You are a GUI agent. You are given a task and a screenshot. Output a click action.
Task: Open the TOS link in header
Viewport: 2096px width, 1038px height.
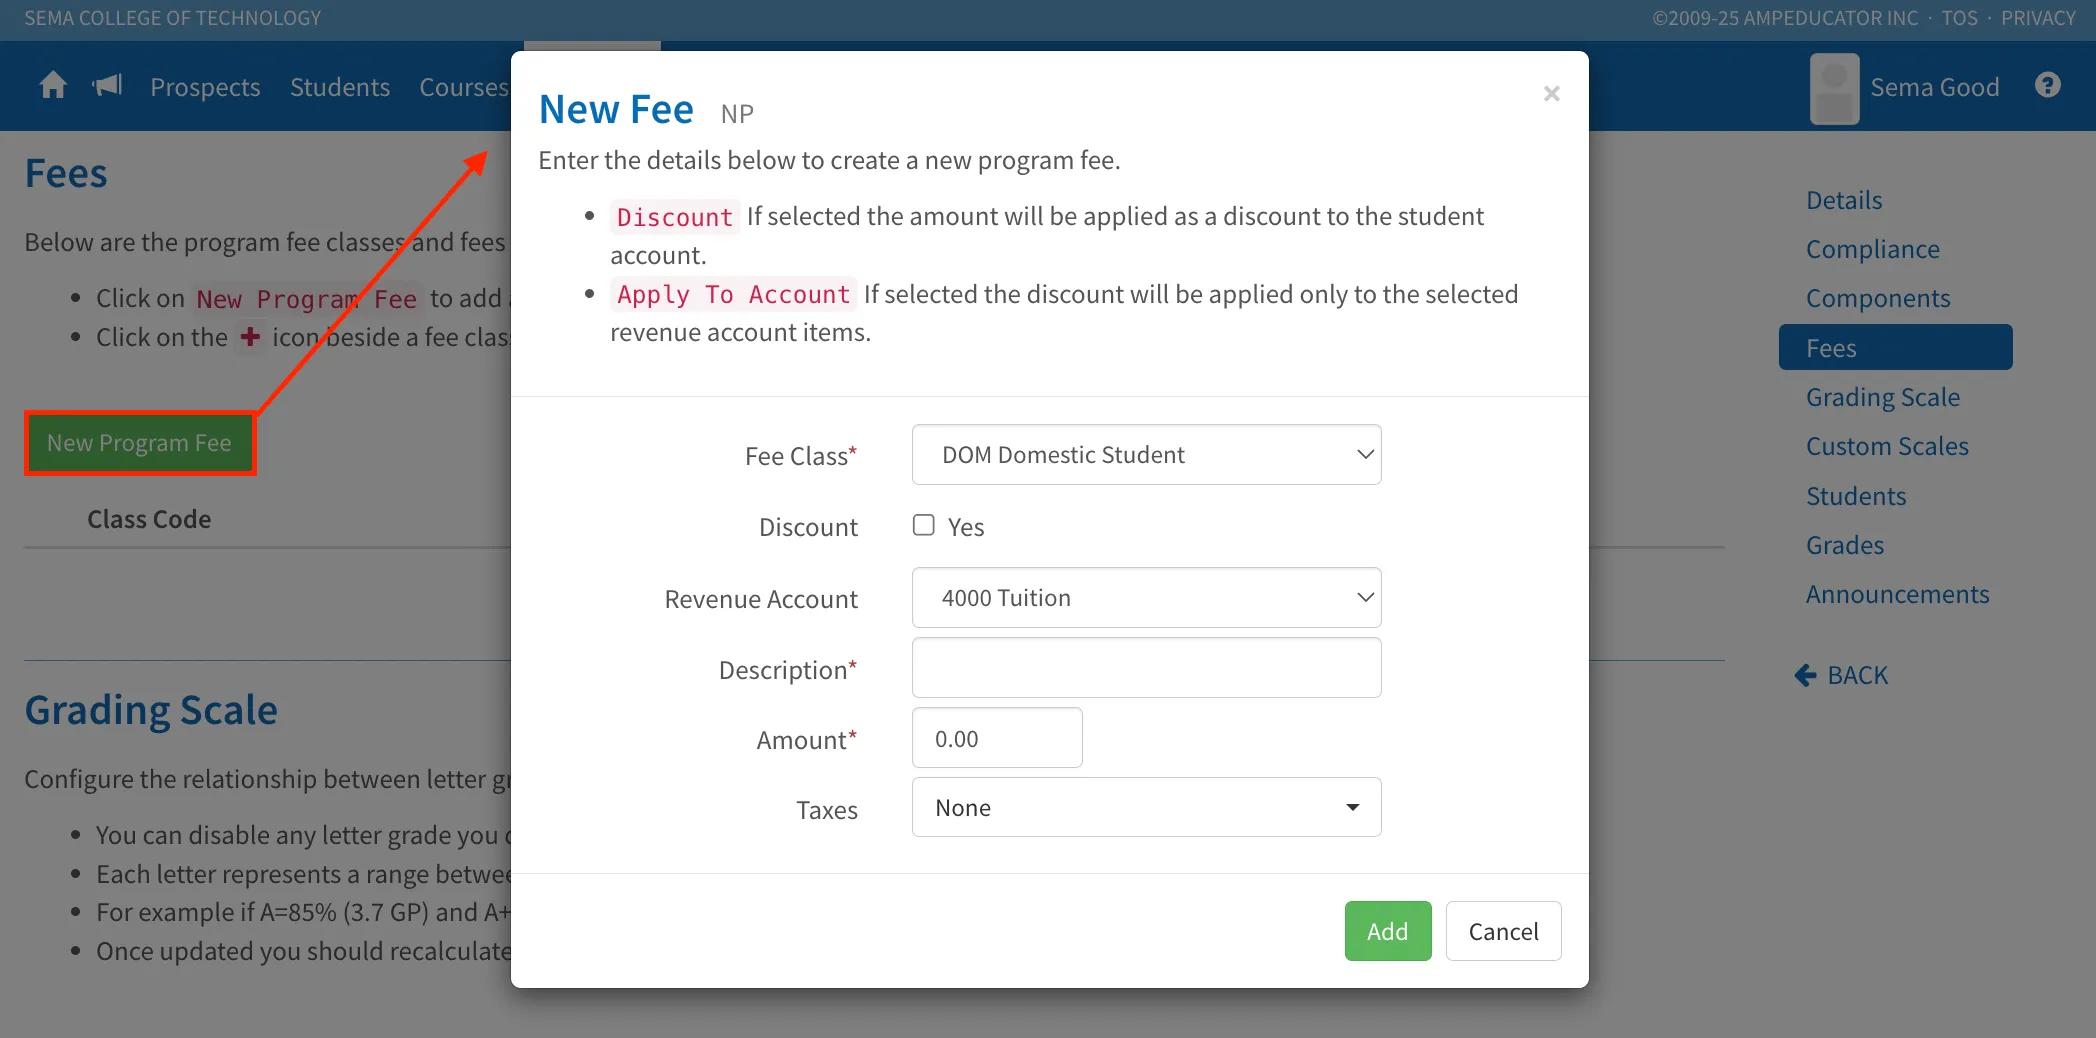[x=1959, y=18]
